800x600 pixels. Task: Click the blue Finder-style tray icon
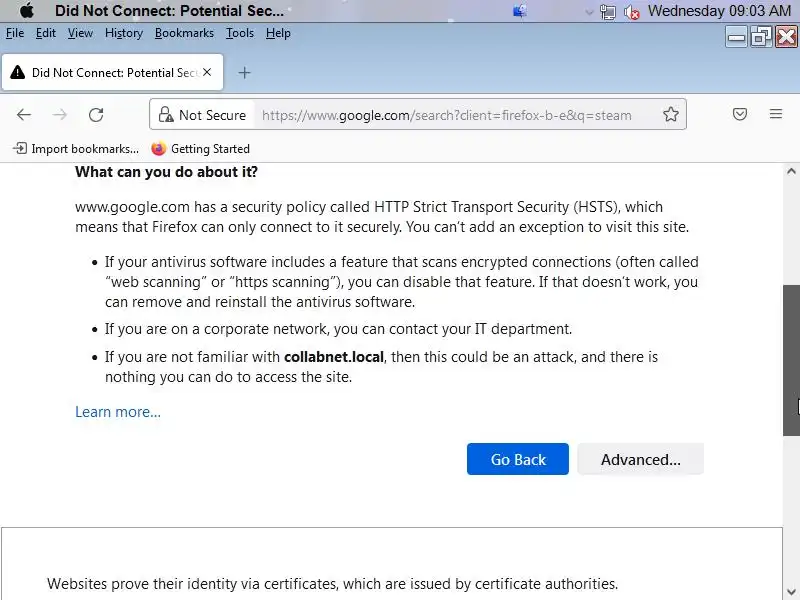(x=519, y=11)
